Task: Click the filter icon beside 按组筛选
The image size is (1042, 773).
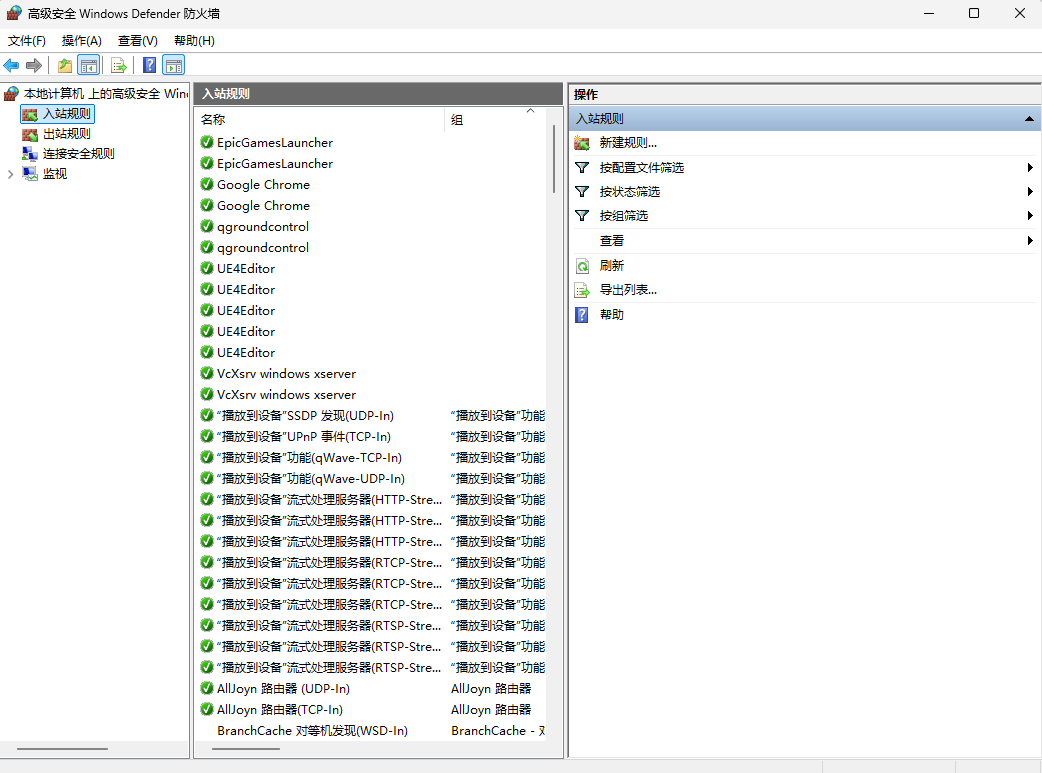Action: pos(582,215)
